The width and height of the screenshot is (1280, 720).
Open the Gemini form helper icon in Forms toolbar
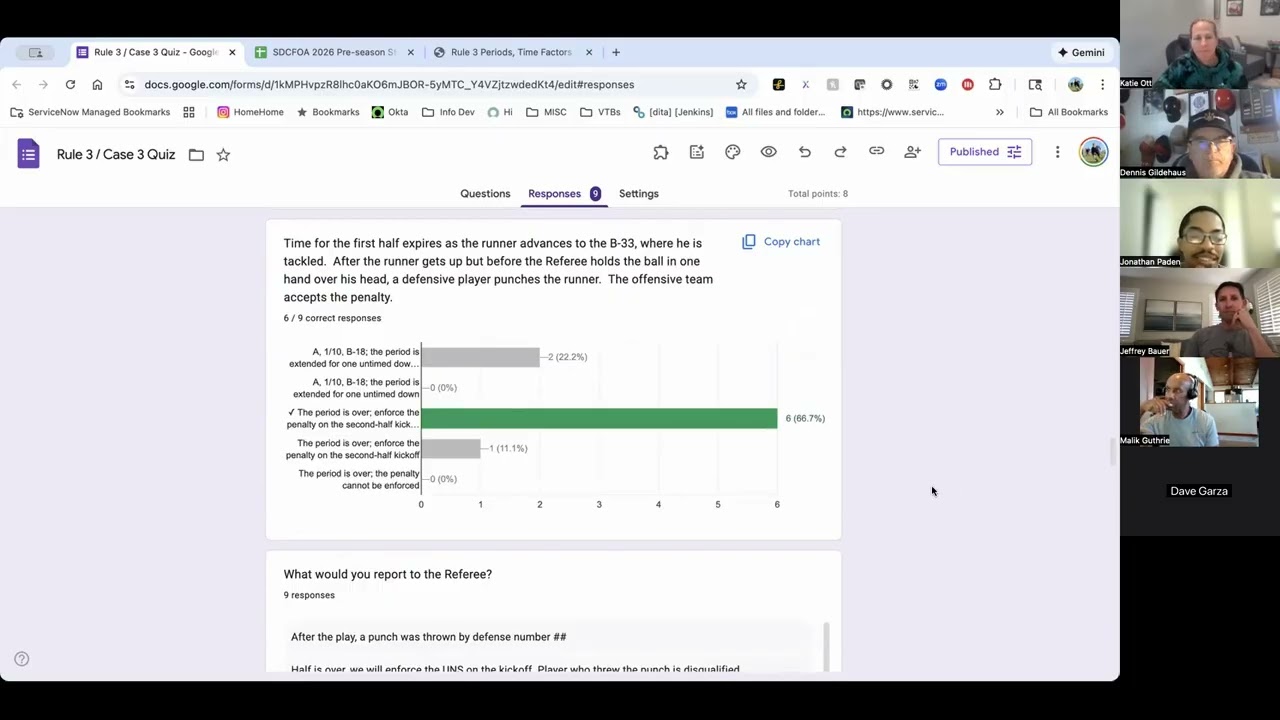click(x=697, y=152)
